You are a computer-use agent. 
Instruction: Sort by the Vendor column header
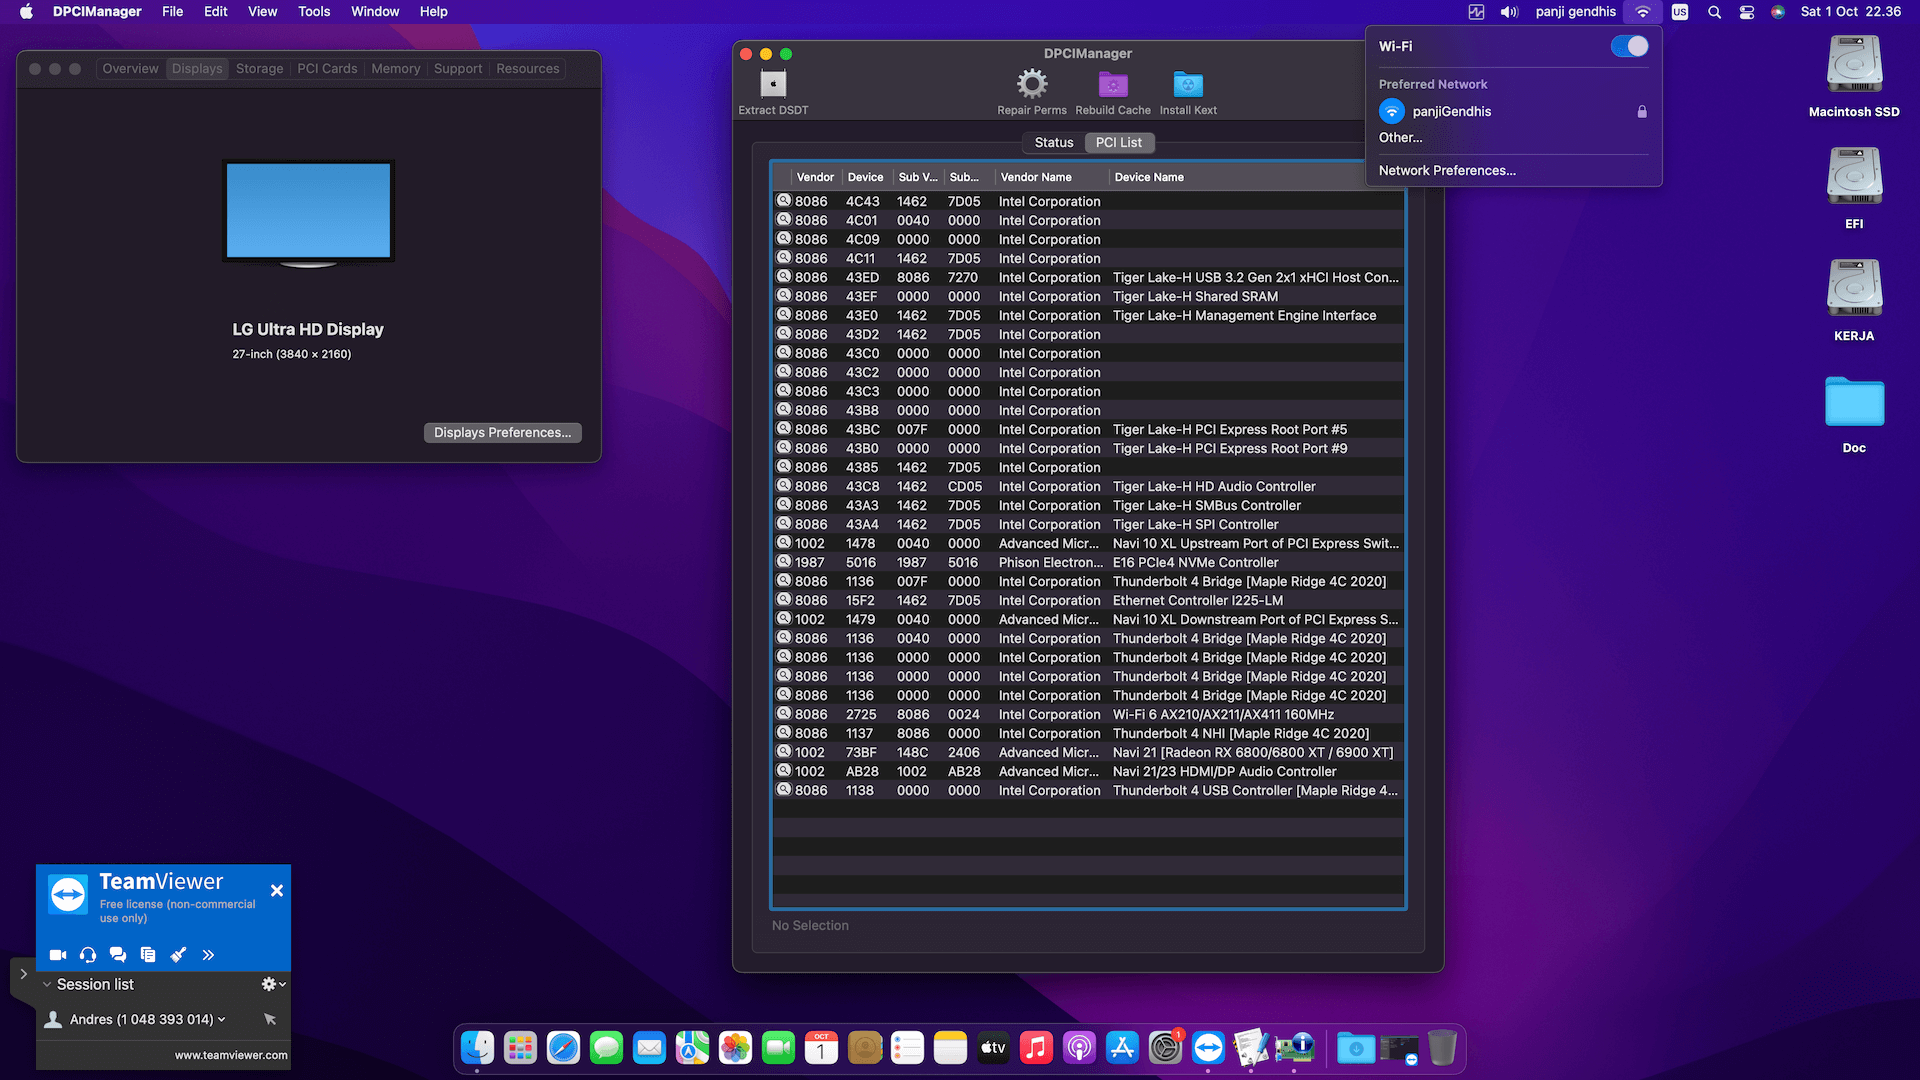815,177
